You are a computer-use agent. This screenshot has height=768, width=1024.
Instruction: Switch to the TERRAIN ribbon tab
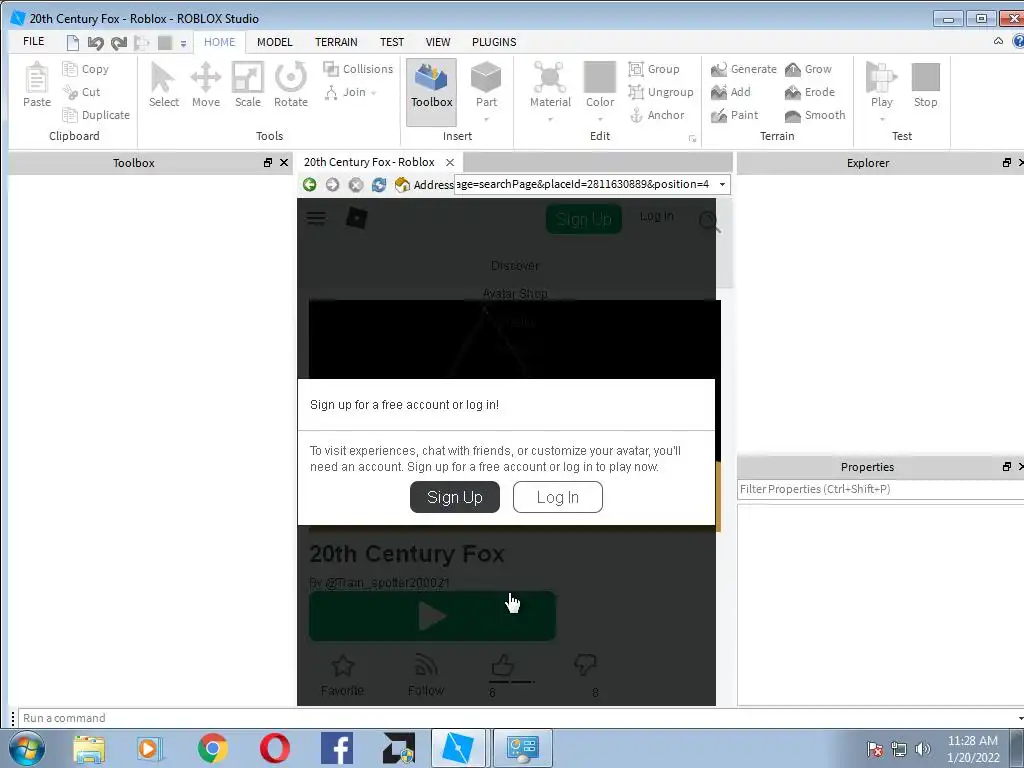click(x=336, y=42)
